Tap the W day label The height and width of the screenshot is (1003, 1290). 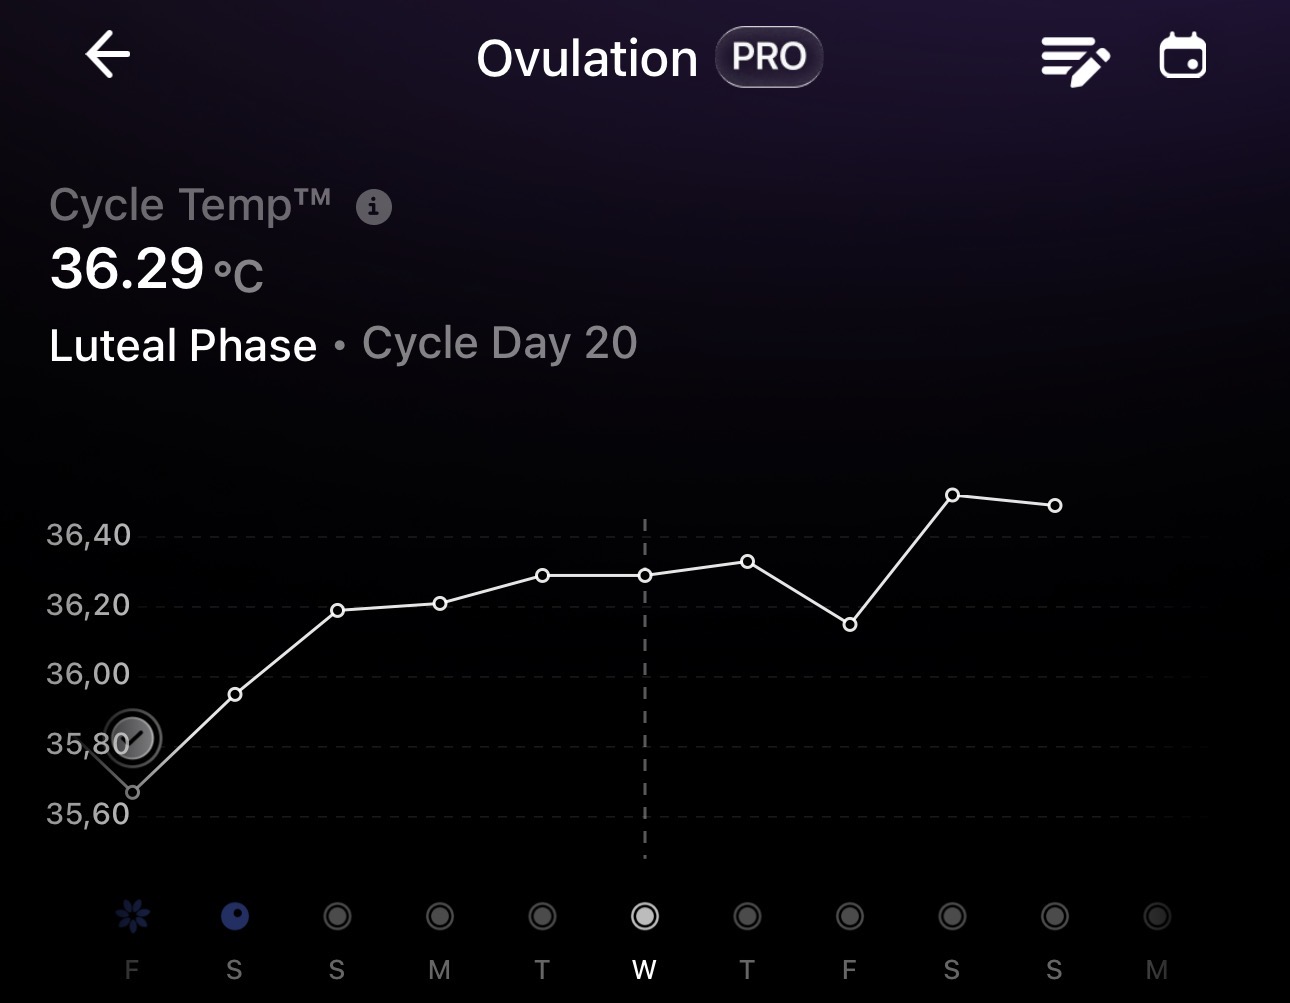644,969
